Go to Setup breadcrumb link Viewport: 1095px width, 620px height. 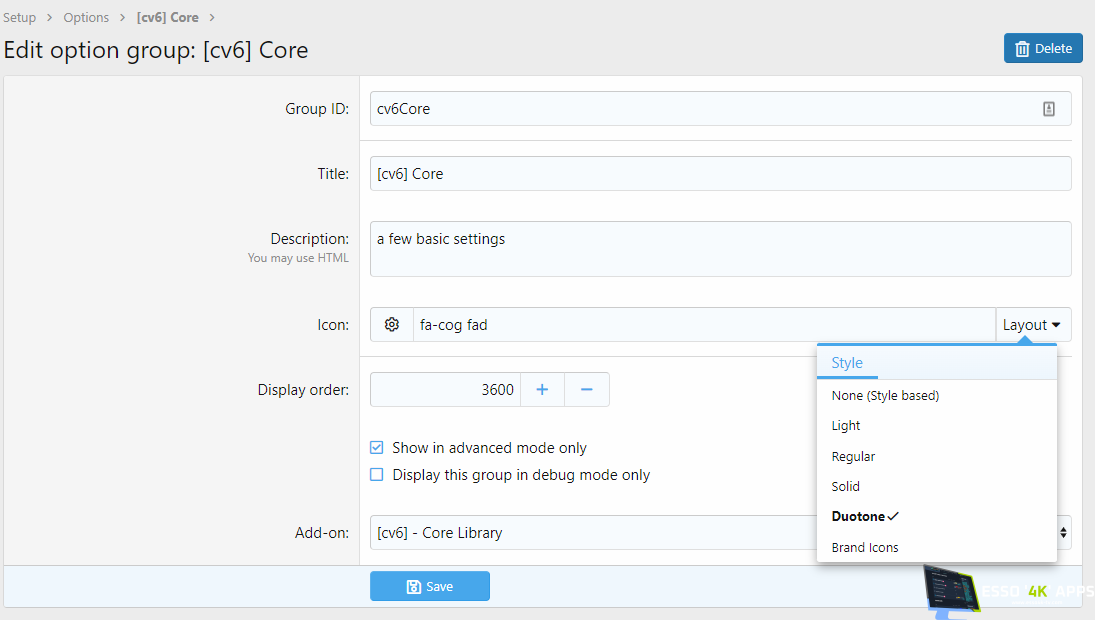pyautogui.click(x=20, y=18)
